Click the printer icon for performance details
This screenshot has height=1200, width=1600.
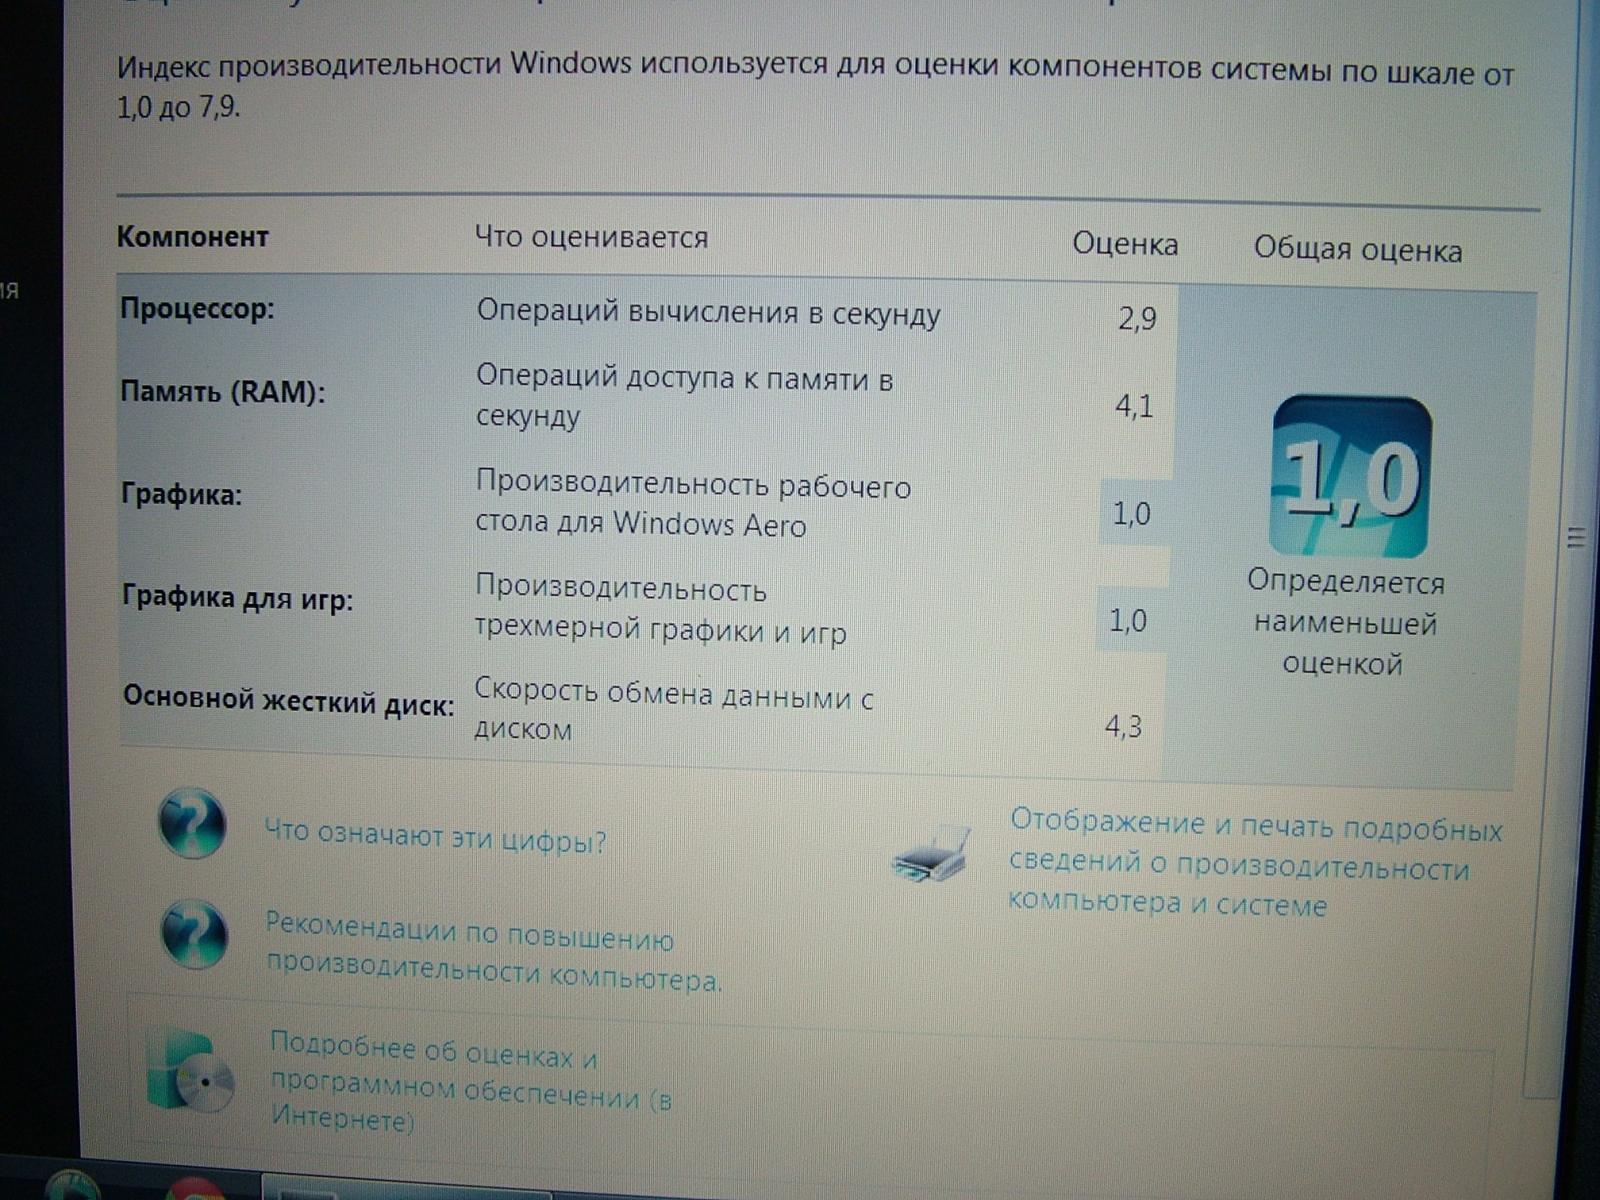(932, 855)
